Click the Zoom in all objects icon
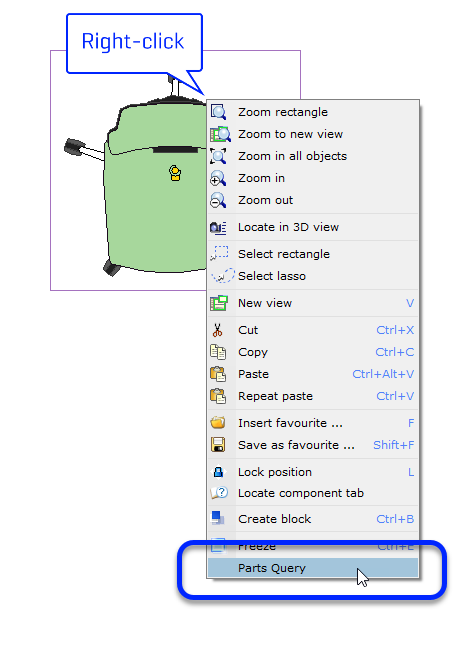475x648 pixels. point(218,156)
